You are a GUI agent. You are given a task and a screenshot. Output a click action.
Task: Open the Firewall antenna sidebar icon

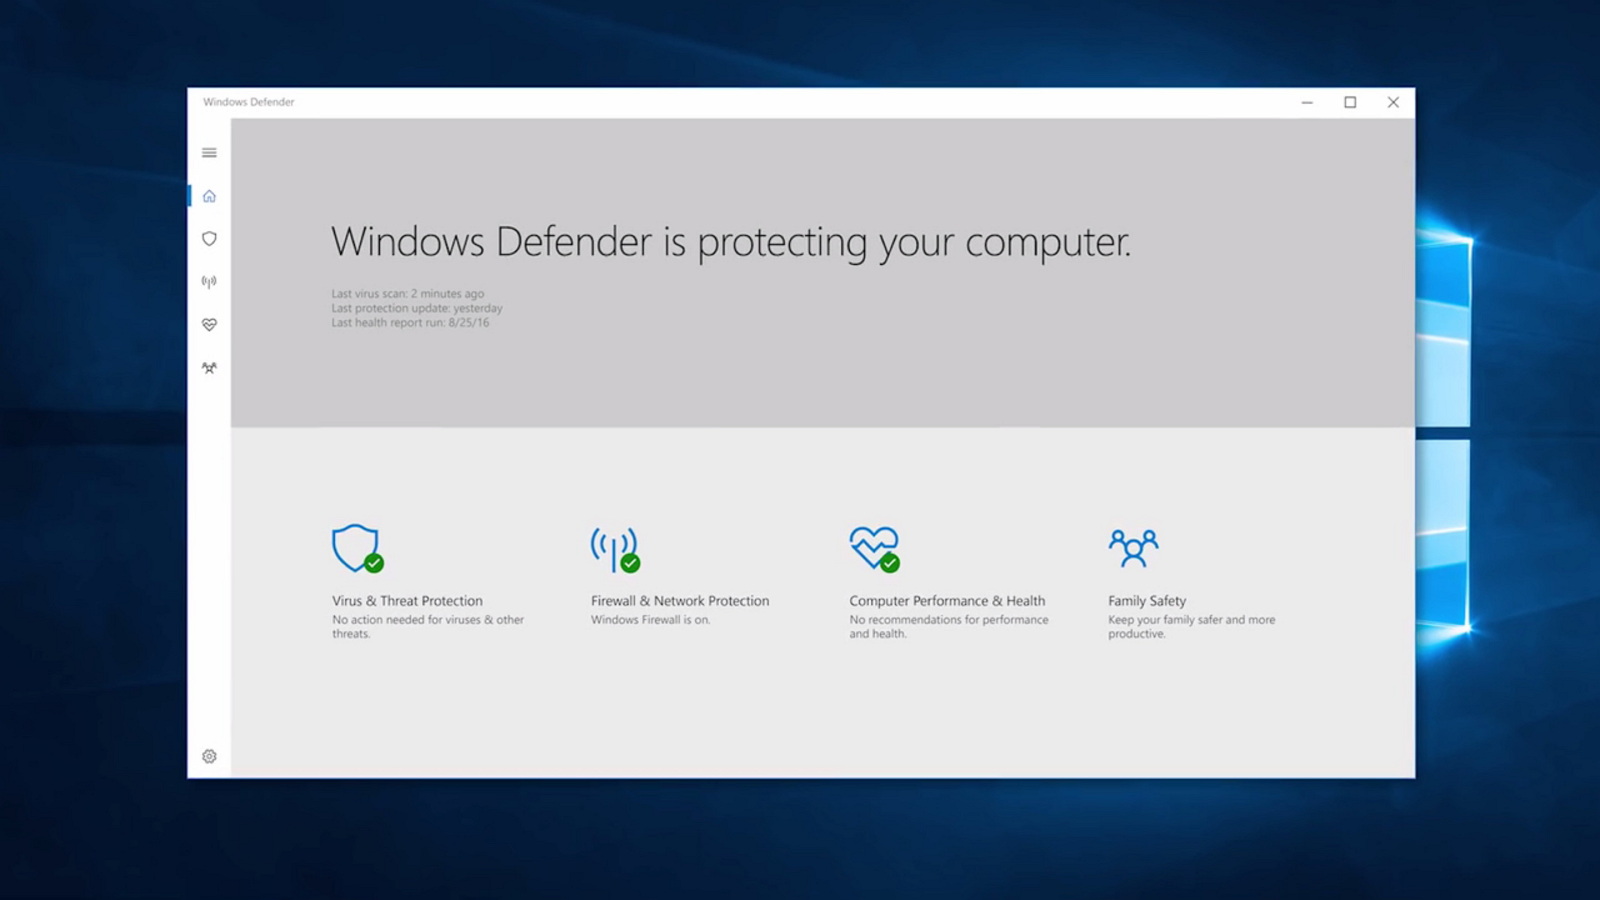point(209,282)
